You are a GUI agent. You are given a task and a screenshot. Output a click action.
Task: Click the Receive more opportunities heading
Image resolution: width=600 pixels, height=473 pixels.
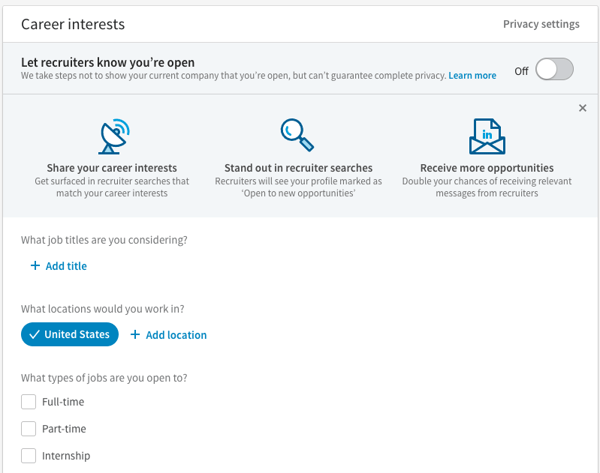486,168
